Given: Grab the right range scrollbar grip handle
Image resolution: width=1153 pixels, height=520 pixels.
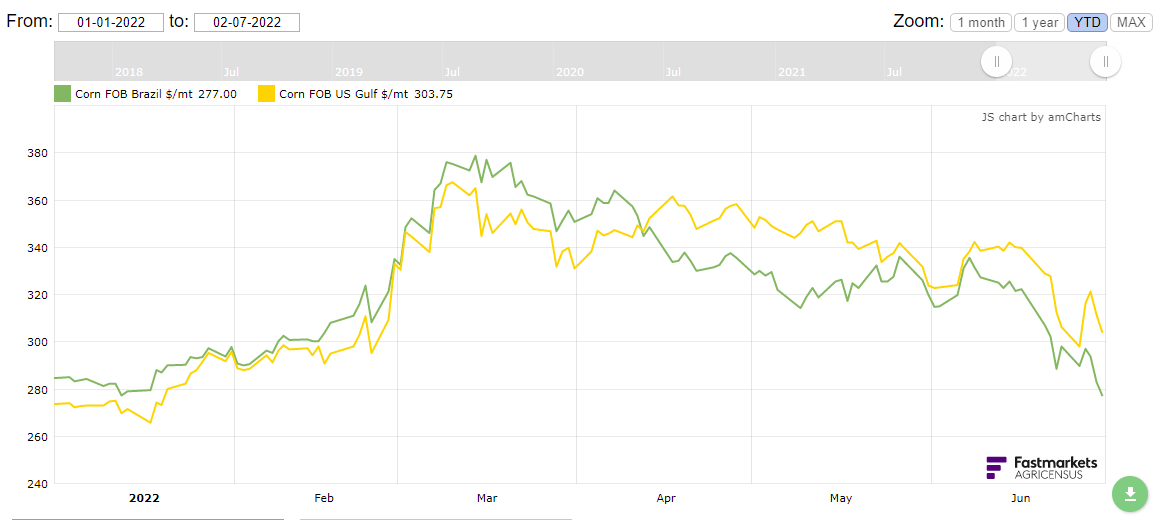Looking at the screenshot, I should pos(1105,62).
